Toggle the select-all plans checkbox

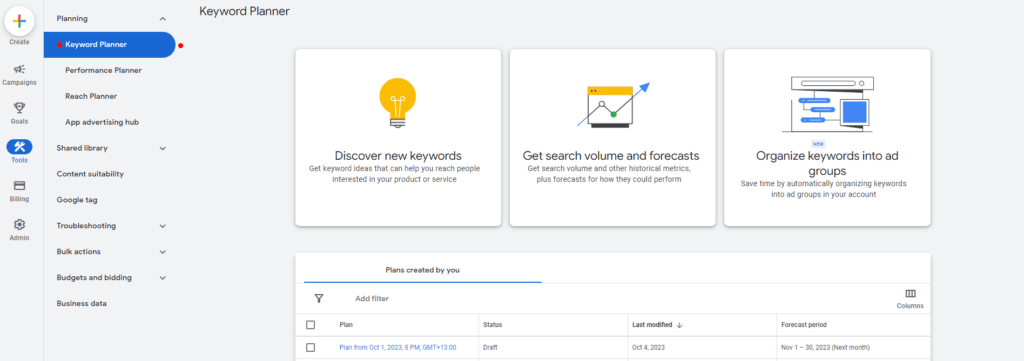tap(310, 324)
